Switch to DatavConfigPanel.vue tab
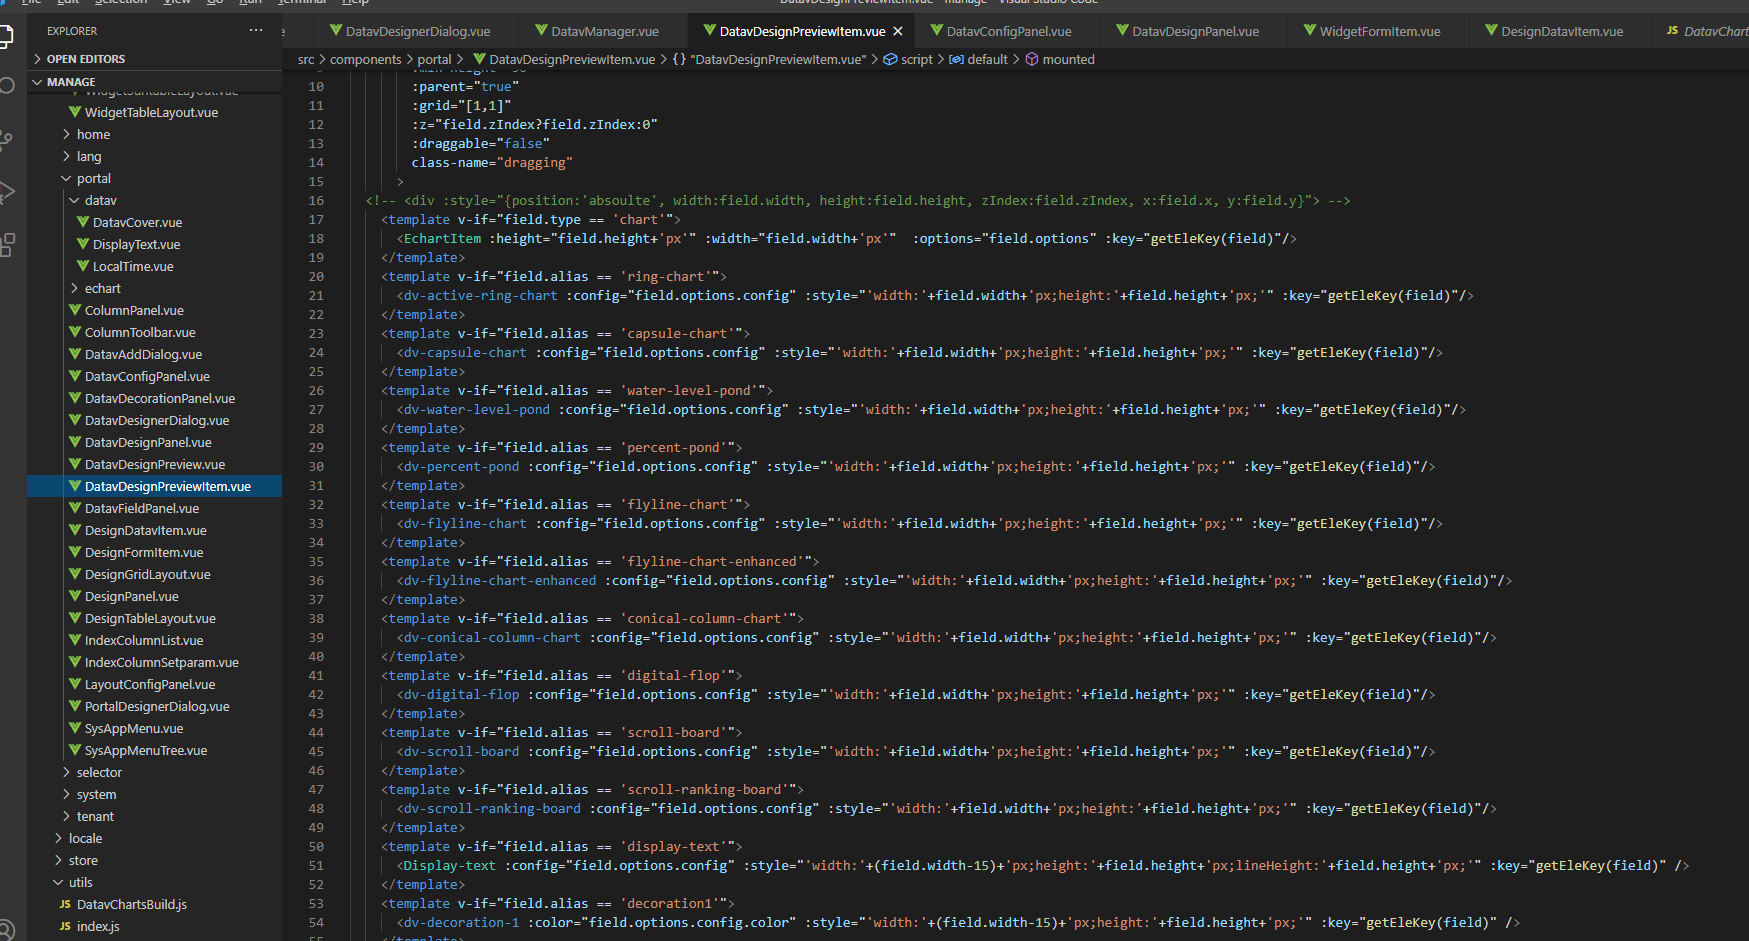The image size is (1749, 941). click(x=1009, y=31)
